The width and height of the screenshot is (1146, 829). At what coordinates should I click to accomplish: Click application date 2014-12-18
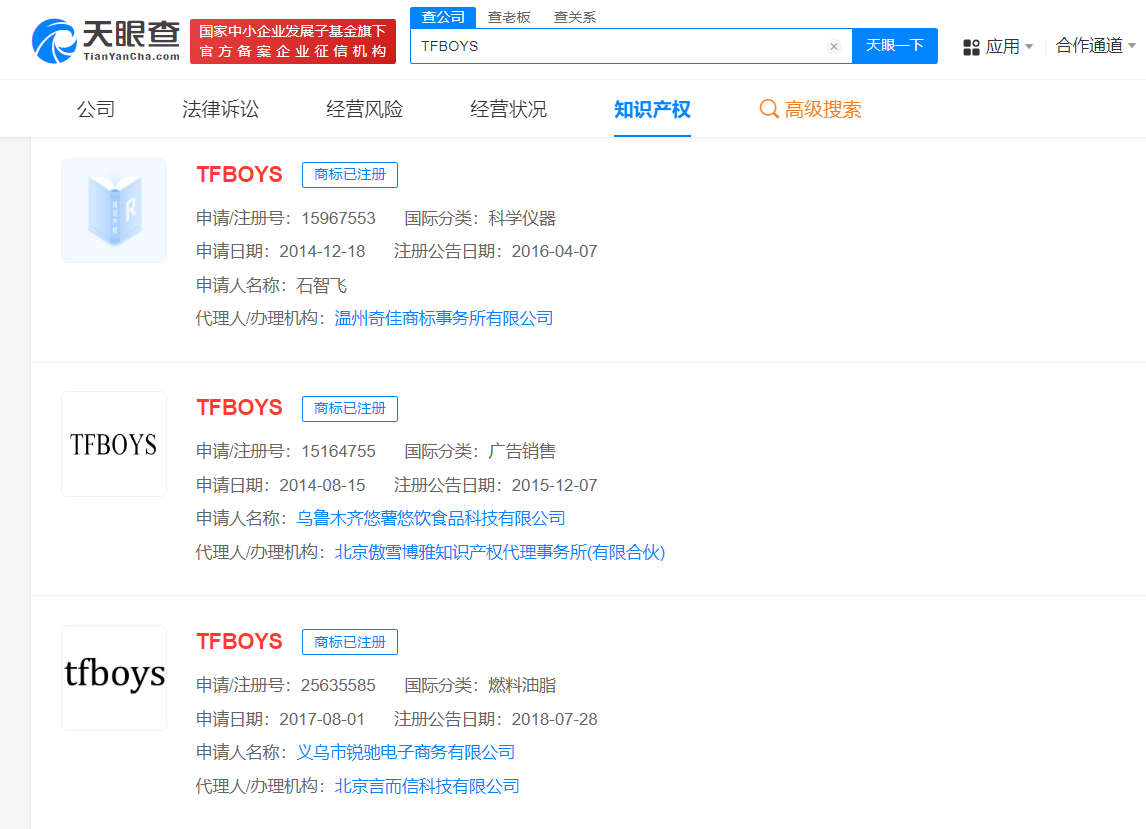[x=322, y=251]
